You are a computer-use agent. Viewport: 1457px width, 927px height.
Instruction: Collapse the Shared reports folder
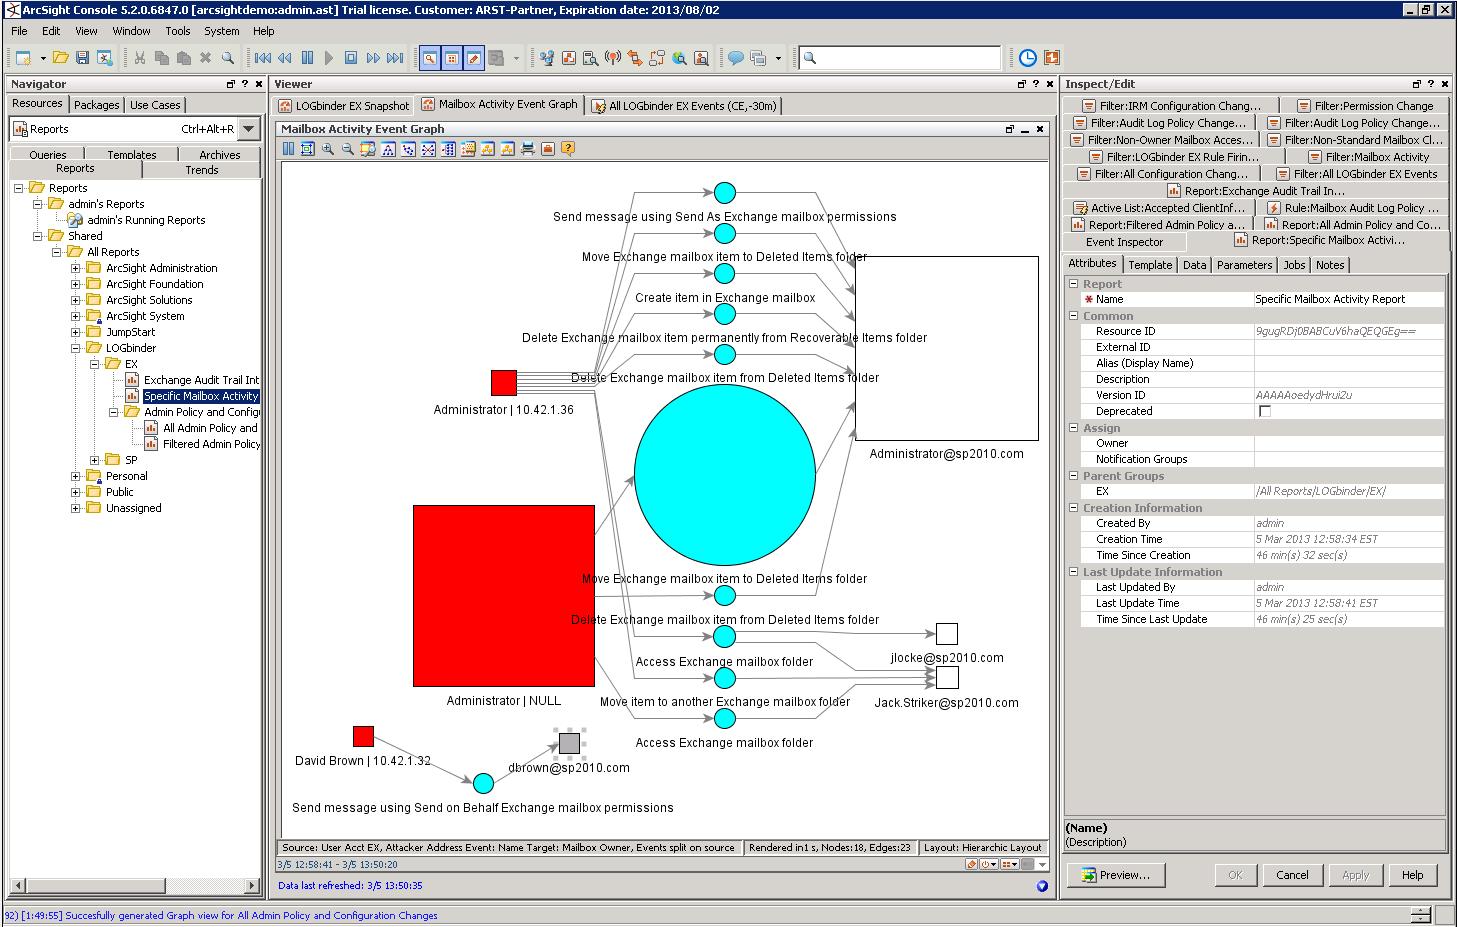(37, 236)
